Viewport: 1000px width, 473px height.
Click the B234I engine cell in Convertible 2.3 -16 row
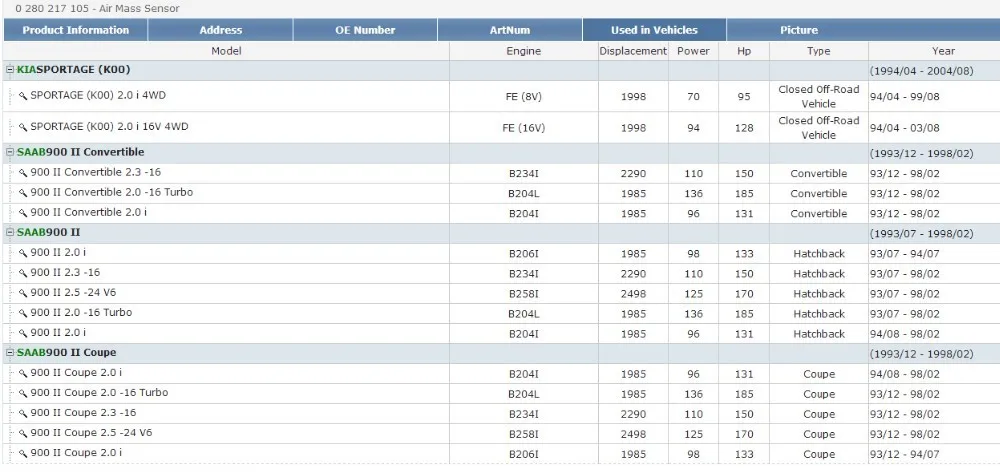click(x=524, y=173)
